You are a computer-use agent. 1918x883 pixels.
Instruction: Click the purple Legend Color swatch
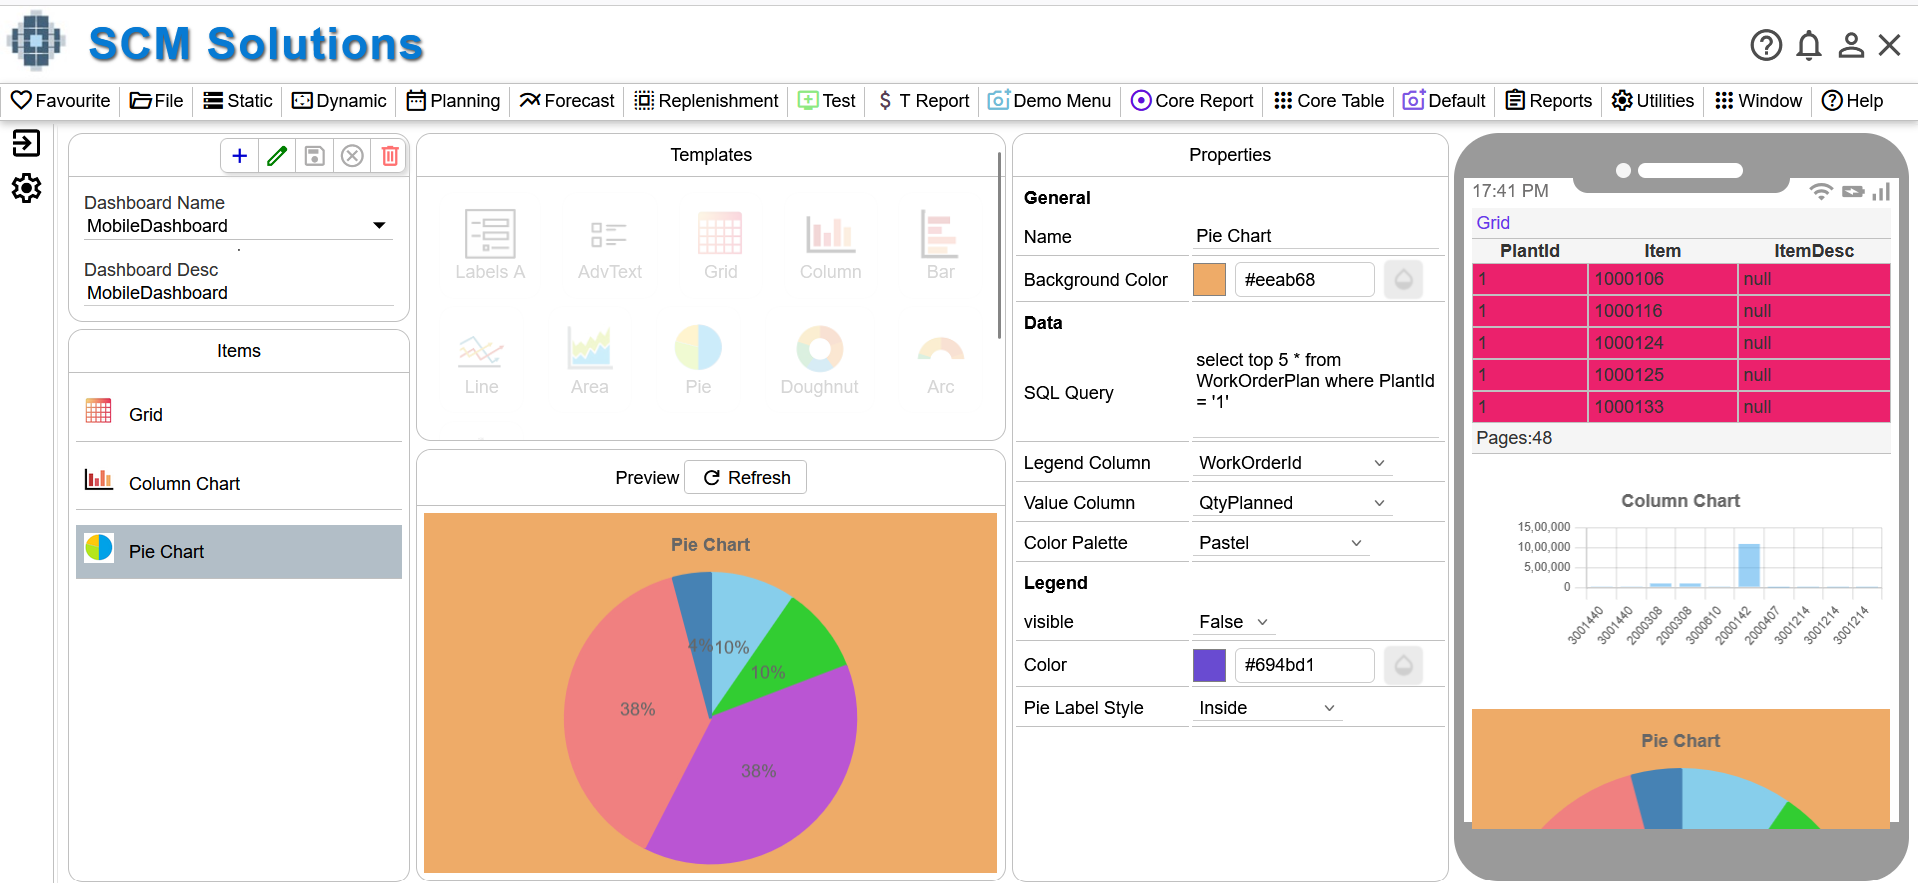tap(1209, 665)
